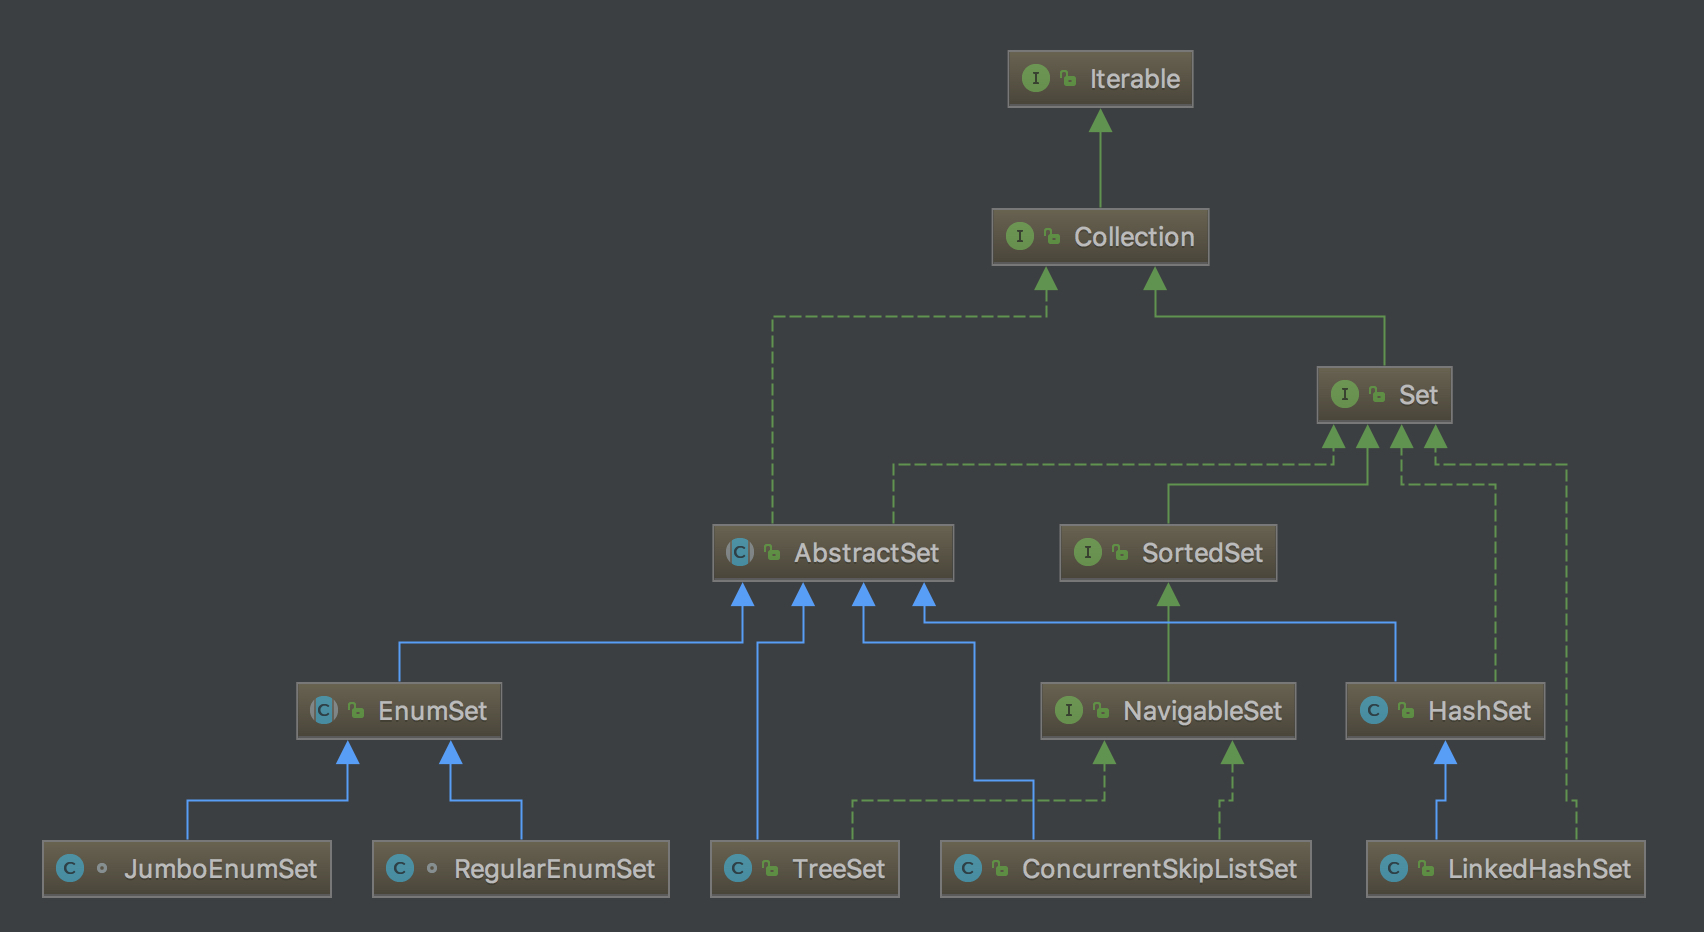The height and width of the screenshot is (932, 1704).
Task: Select the NavigableSet label text
Action: point(1202,711)
